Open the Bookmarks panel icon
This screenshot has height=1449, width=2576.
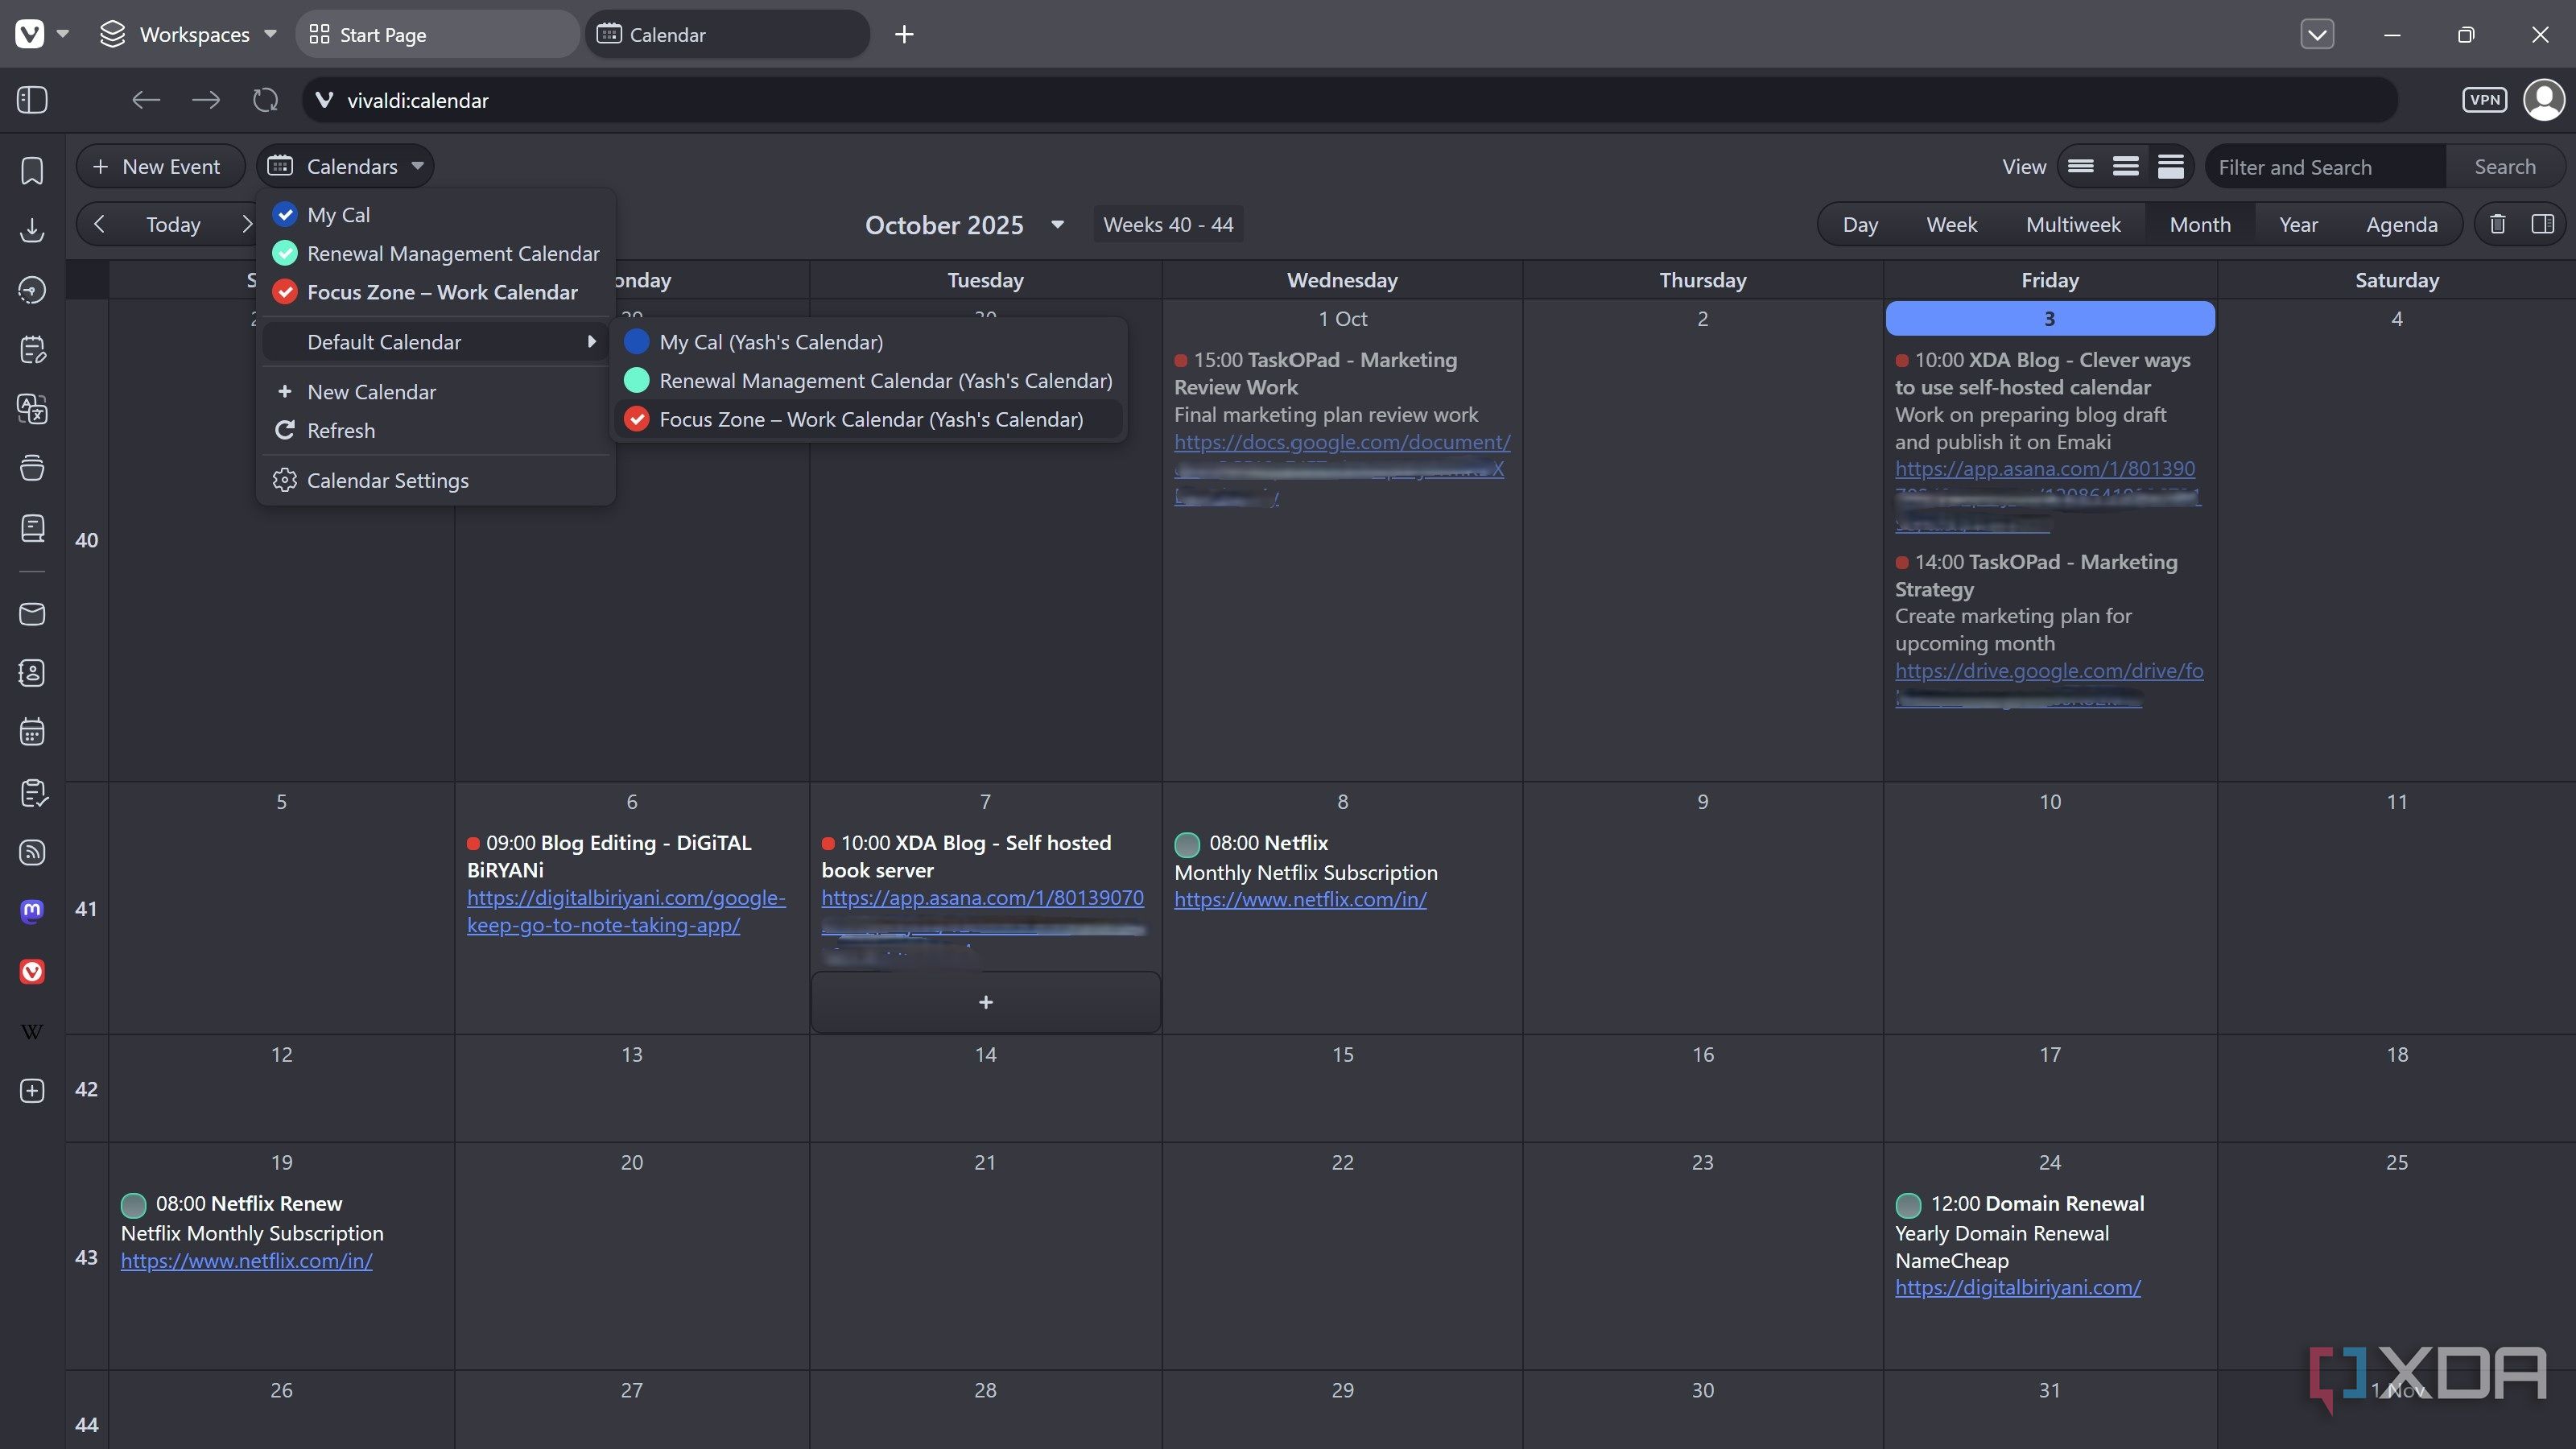[32, 170]
